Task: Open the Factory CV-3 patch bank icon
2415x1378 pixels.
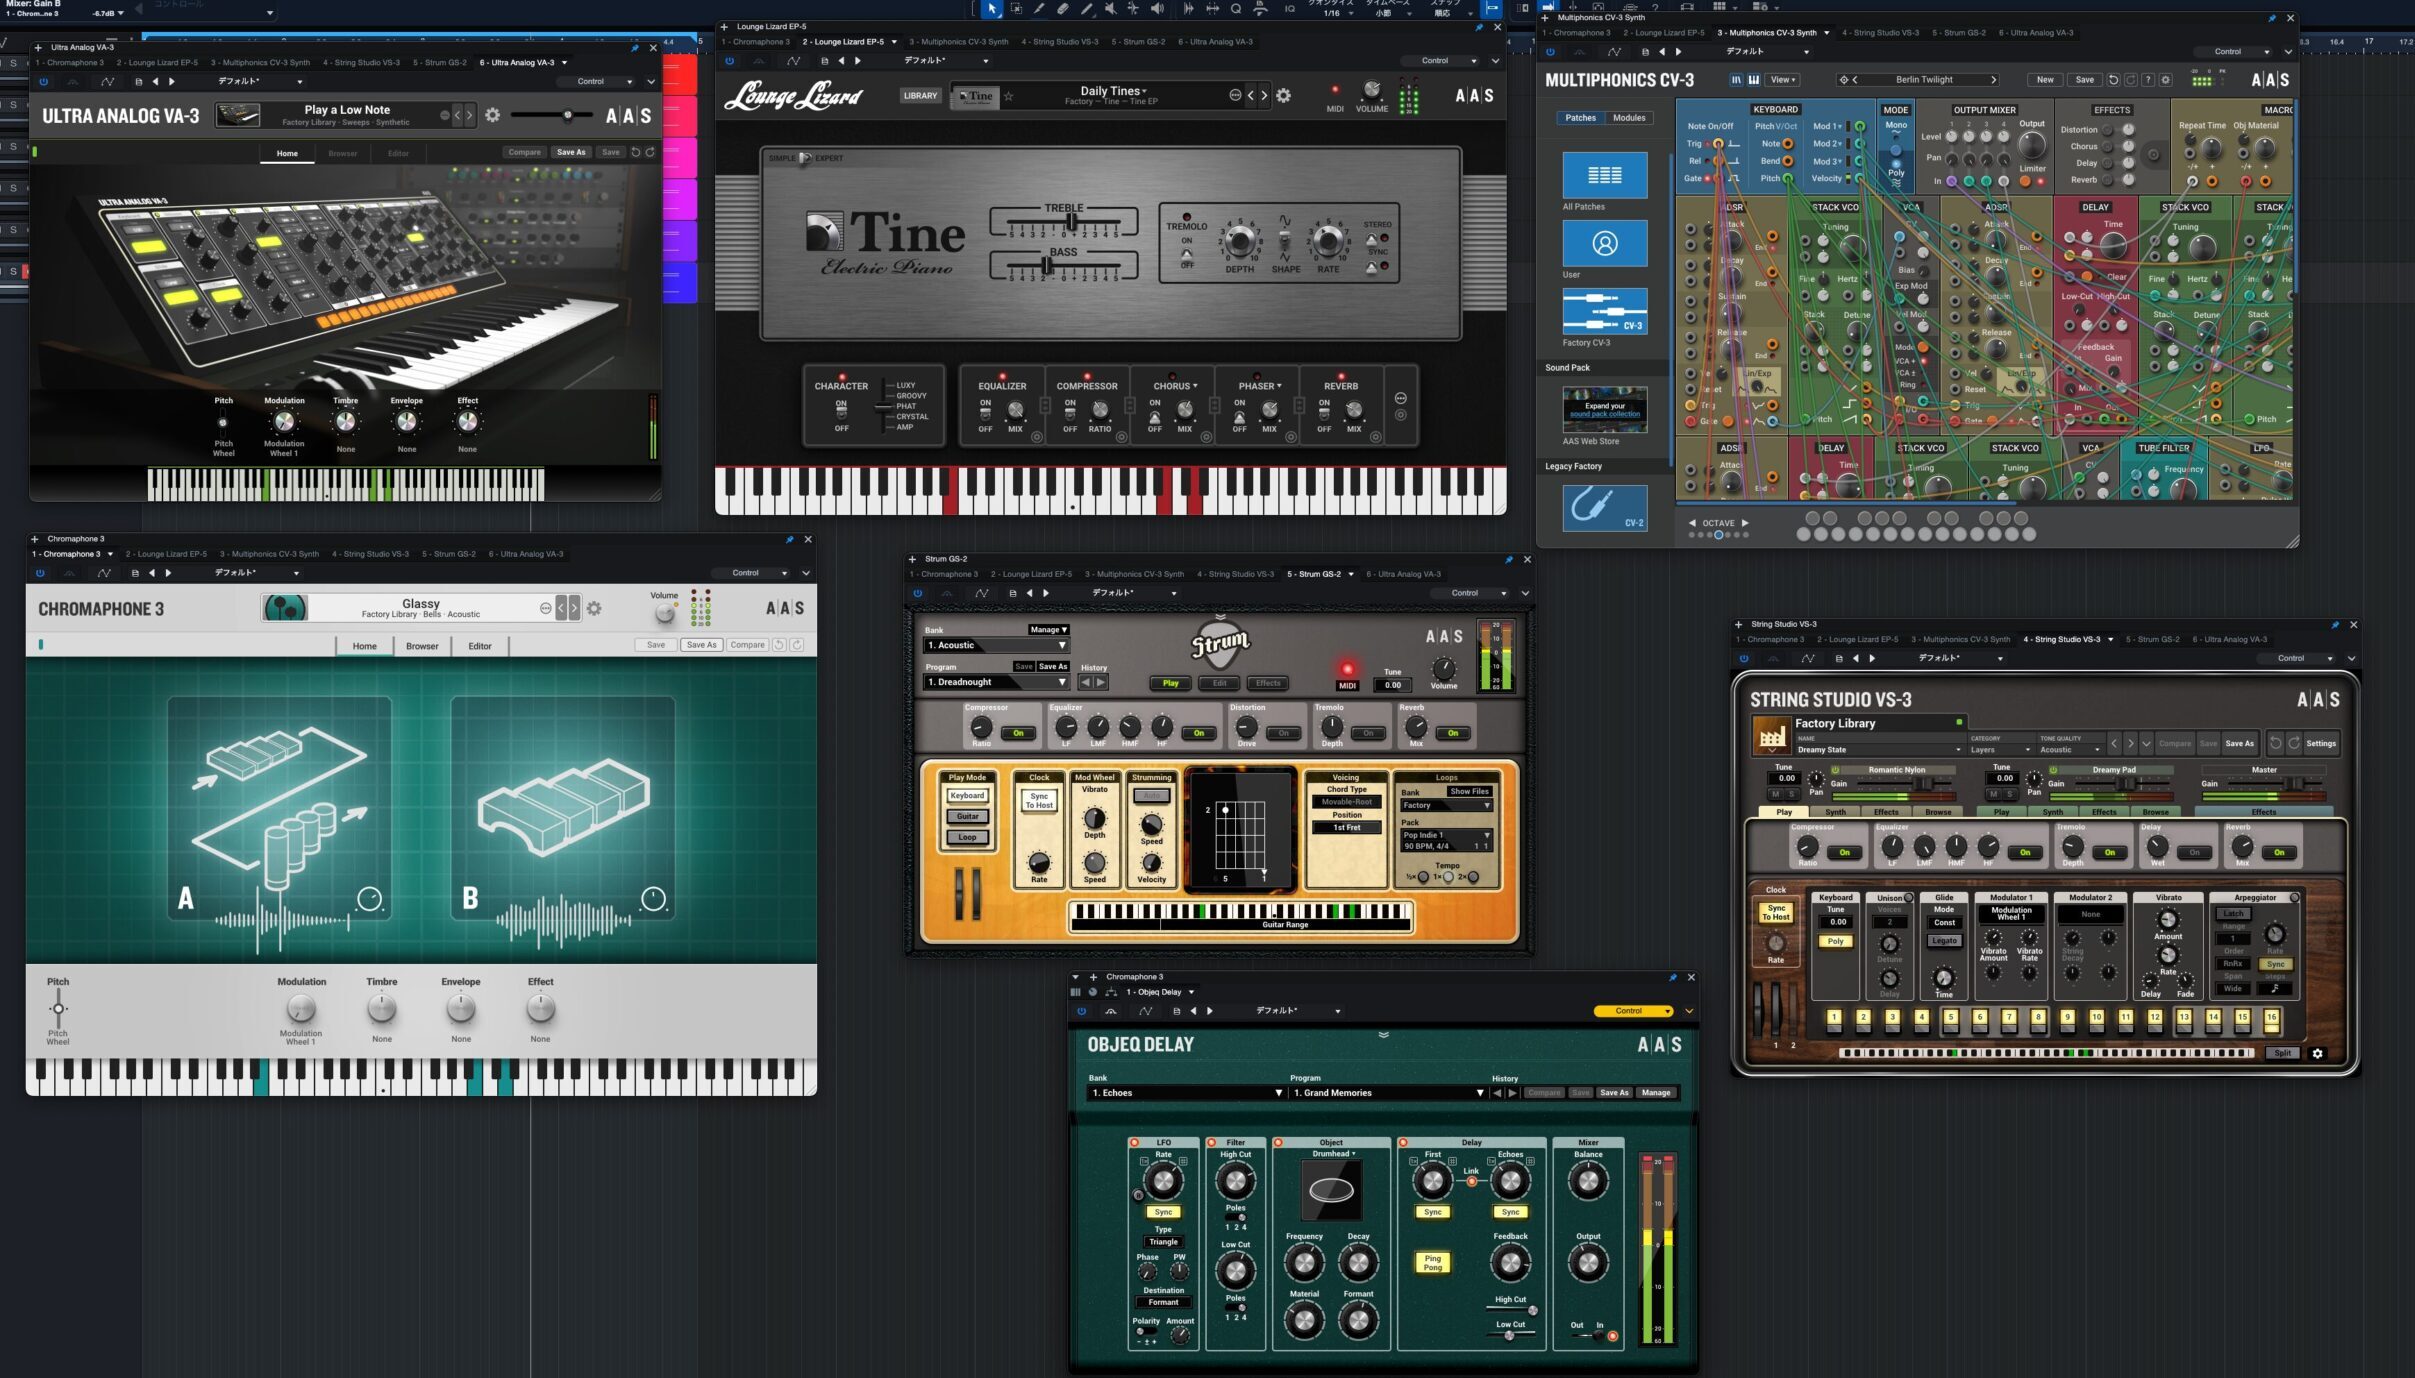Action: tap(1604, 311)
